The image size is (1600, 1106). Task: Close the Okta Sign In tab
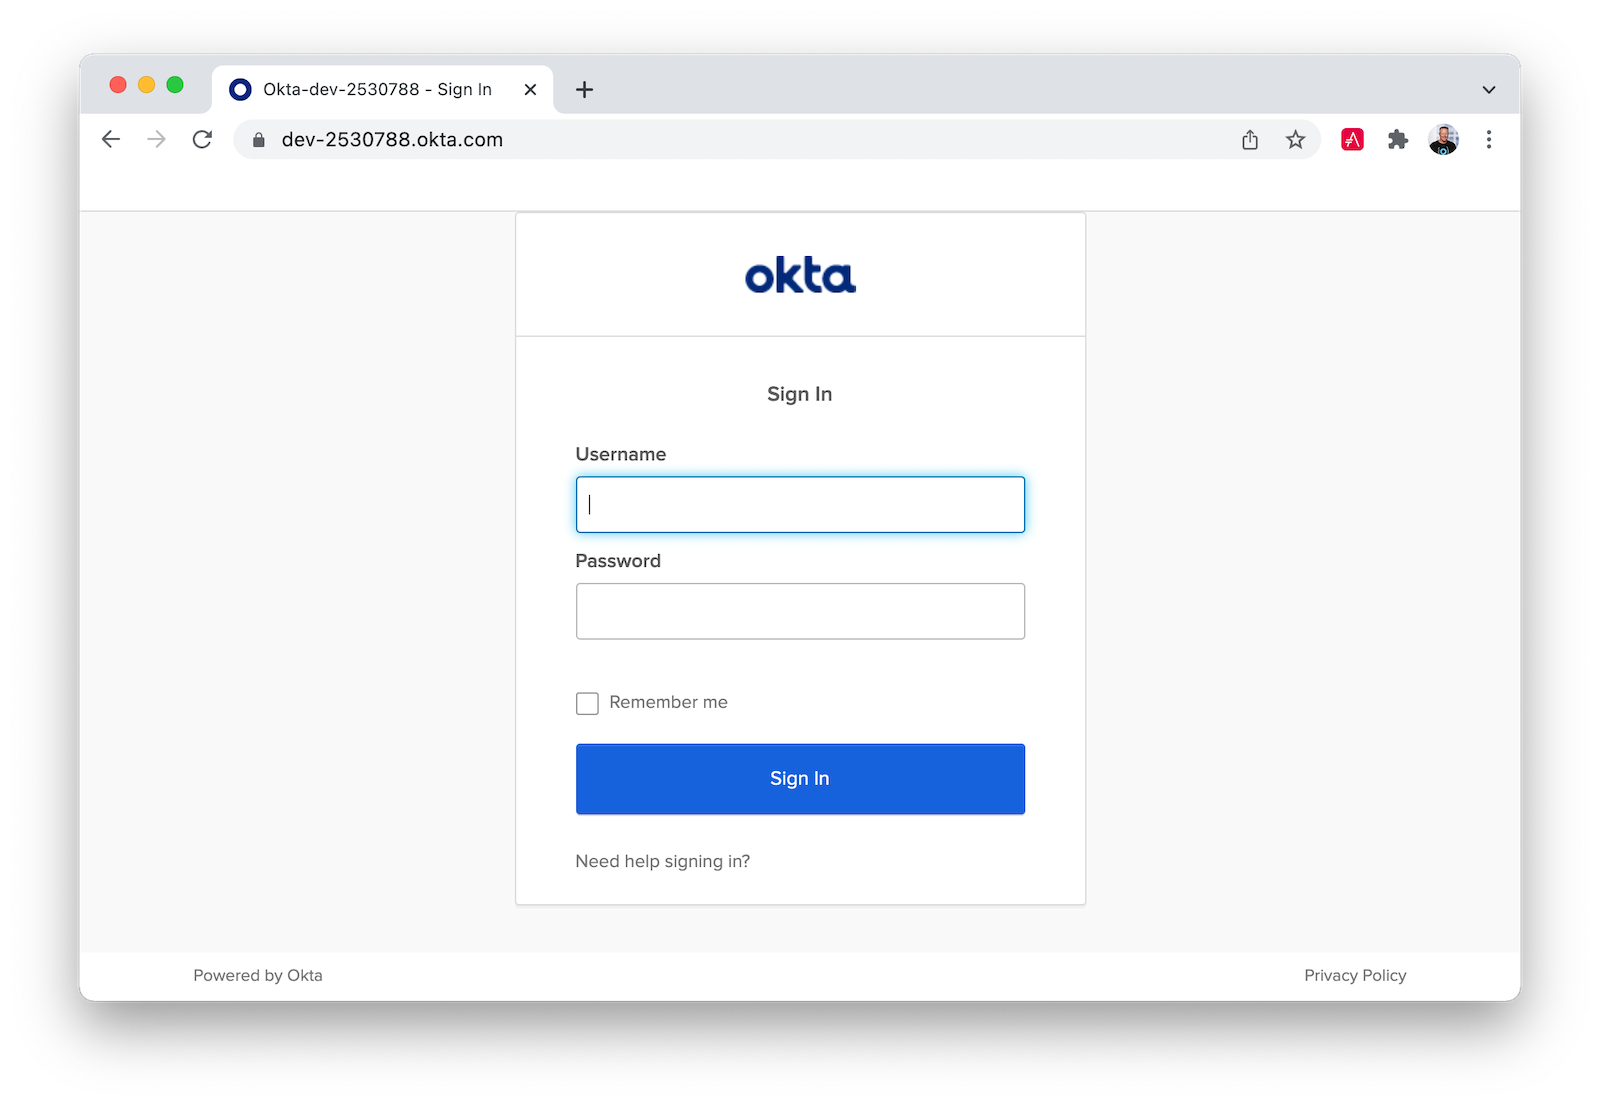(x=531, y=90)
